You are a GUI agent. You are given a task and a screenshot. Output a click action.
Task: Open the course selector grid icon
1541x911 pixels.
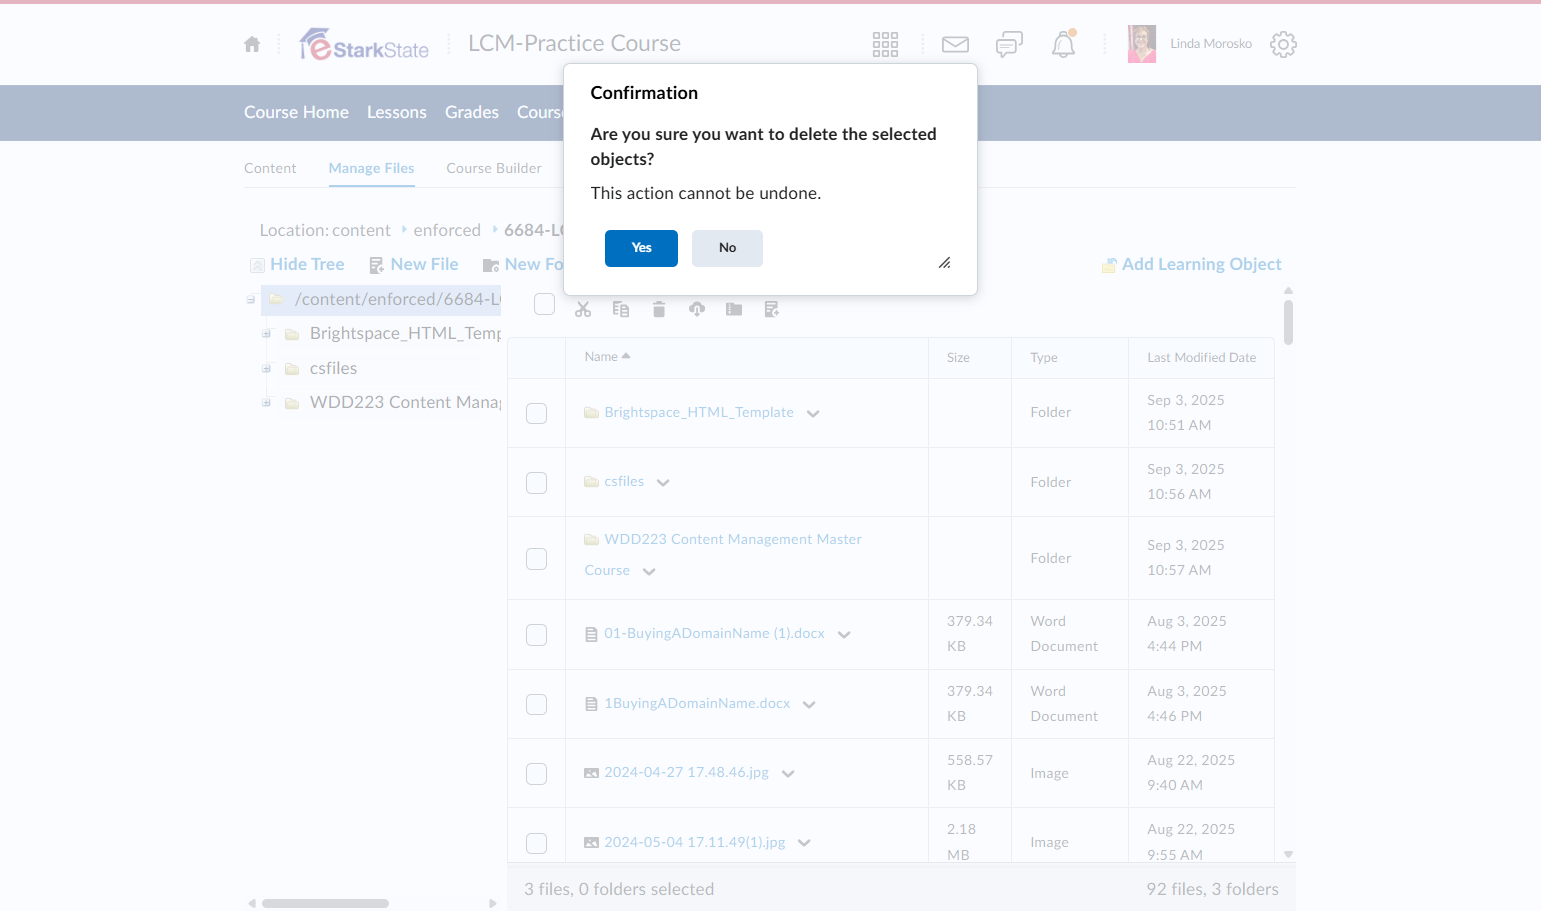pos(885,44)
